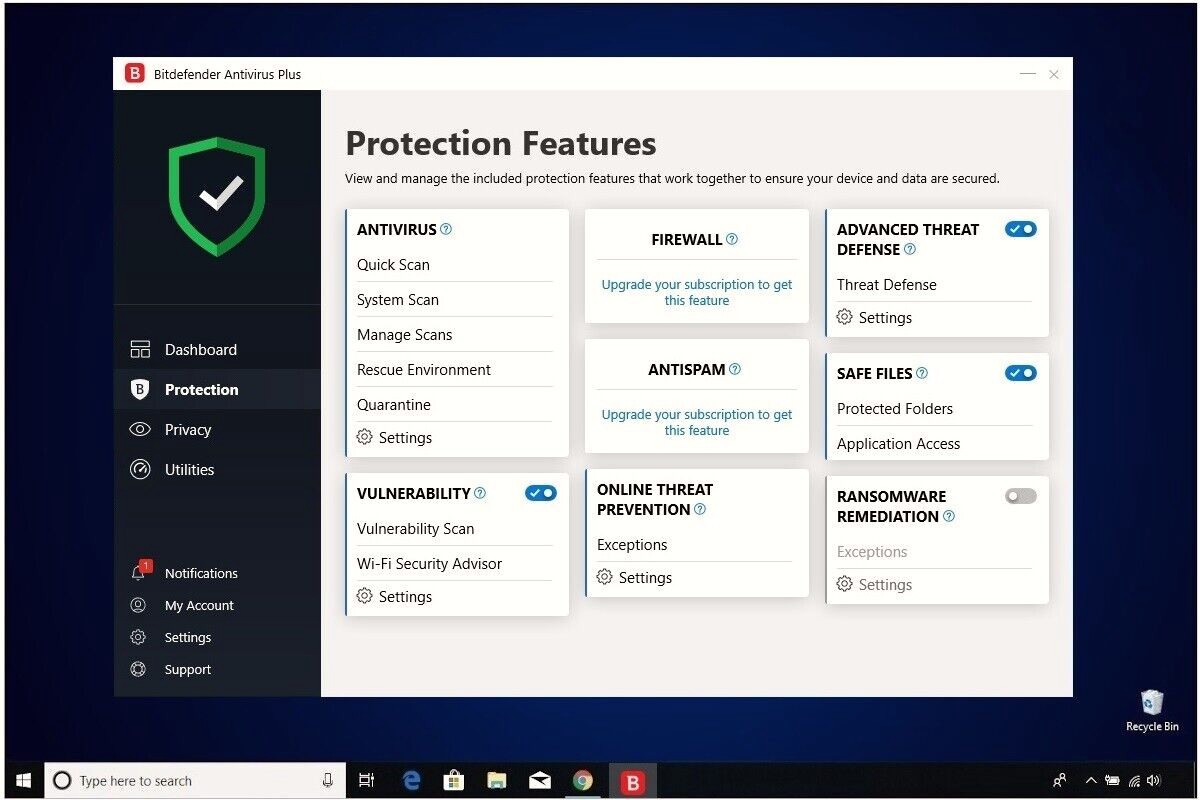Disable the Advanced Threat Defense toggle
The width and height of the screenshot is (1200, 800).
[1020, 229]
